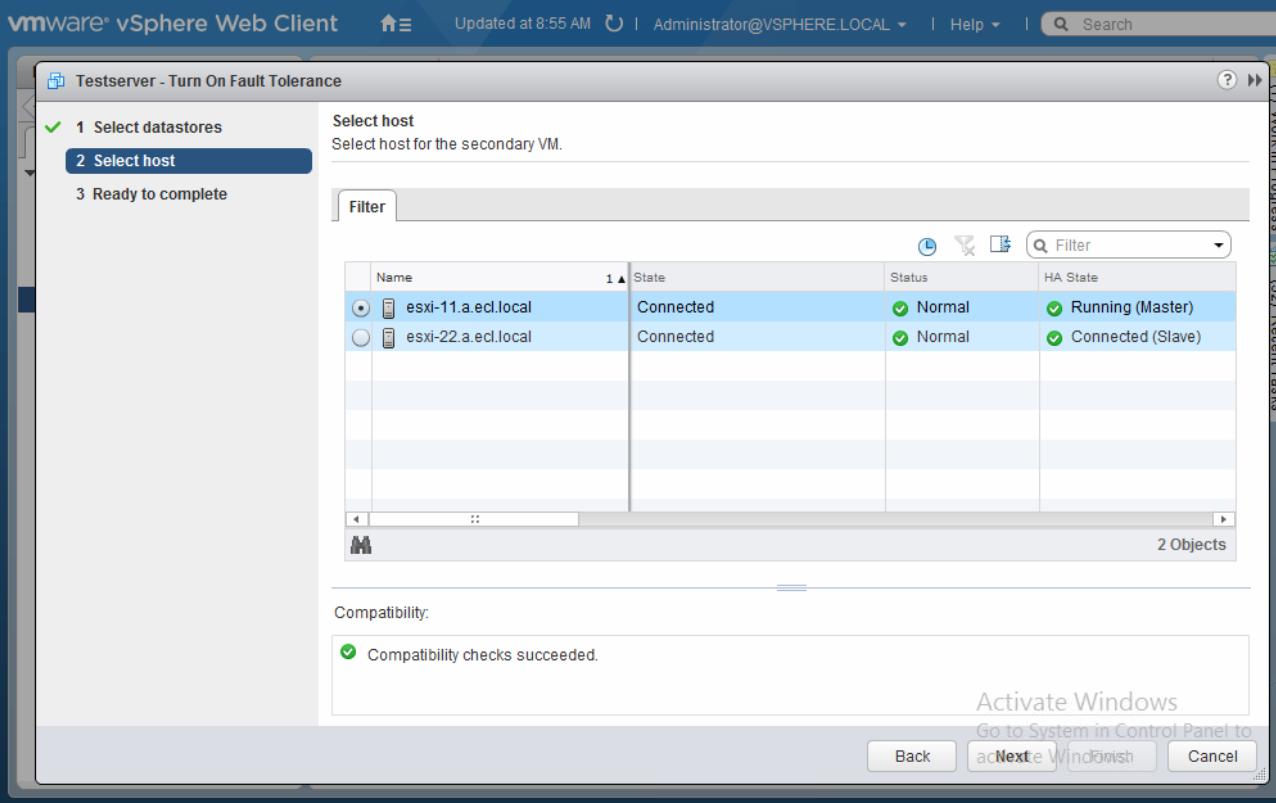Click the search magnifier icon in top bar
The height and width of the screenshot is (803, 1276).
click(1061, 24)
